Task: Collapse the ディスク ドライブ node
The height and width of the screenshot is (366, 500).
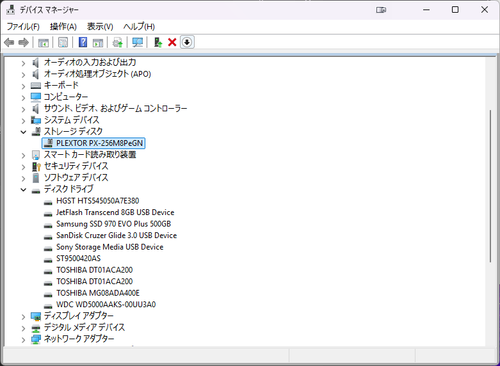Action: point(23,190)
